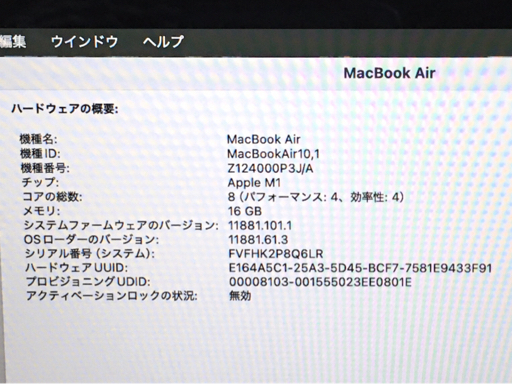This screenshot has width=512, height=384.
Task: Select the アクティベーションロックの状況 label
Action: point(112,296)
